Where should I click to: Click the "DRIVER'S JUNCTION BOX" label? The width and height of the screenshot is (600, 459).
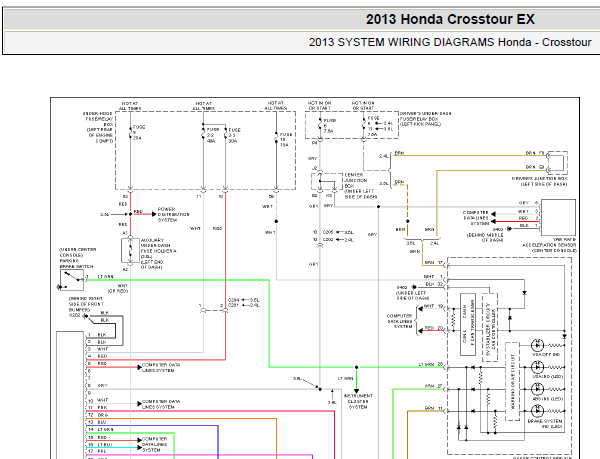point(540,179)
